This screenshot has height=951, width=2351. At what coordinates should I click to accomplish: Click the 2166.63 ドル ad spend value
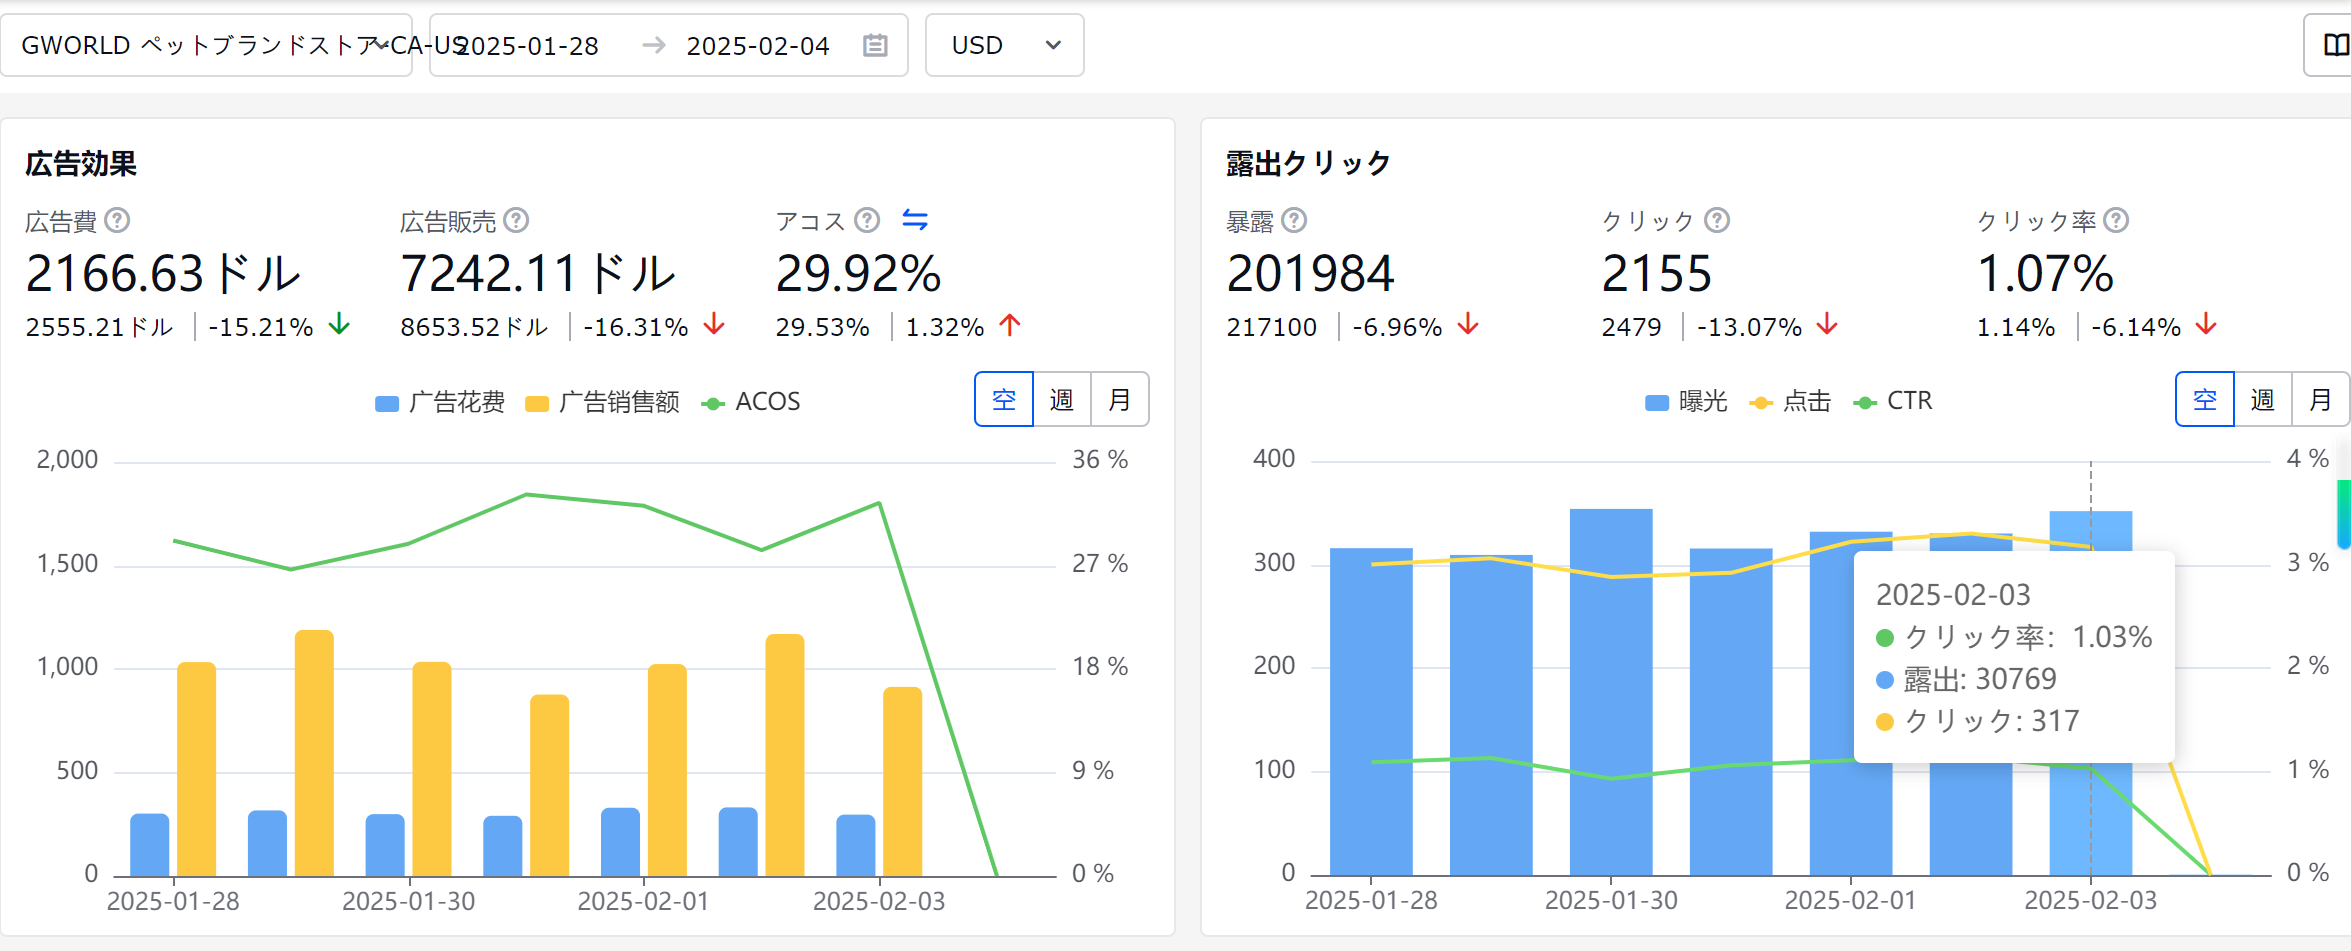tap(163, 273)
